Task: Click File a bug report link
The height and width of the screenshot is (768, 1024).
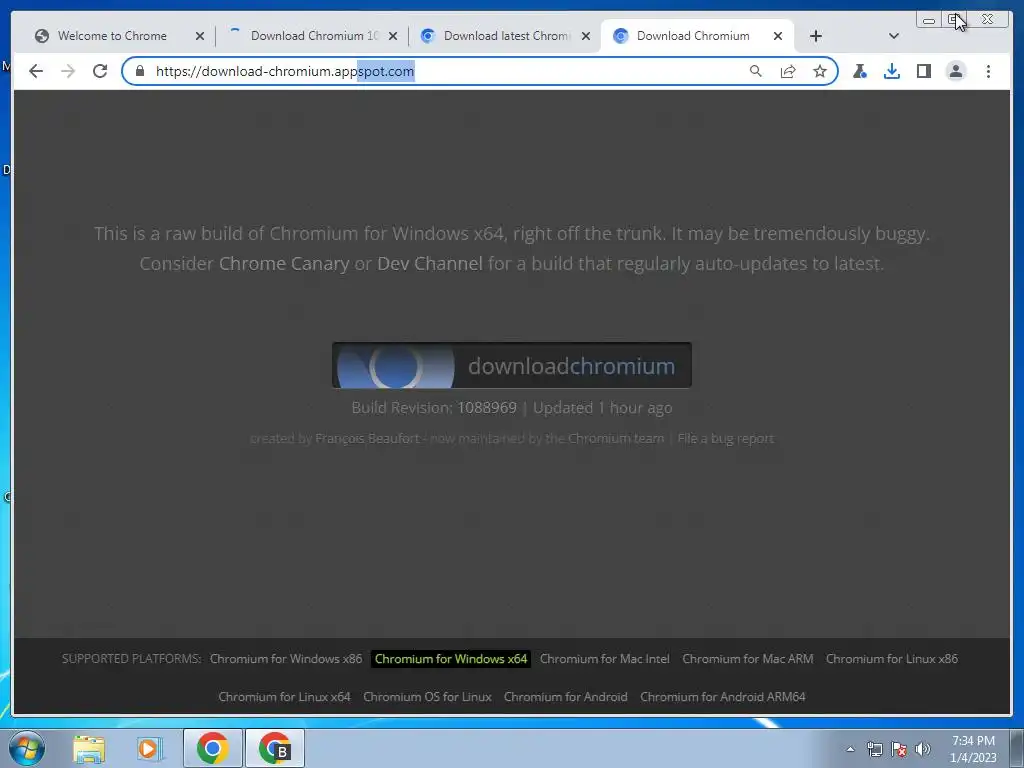Action: 726,438
